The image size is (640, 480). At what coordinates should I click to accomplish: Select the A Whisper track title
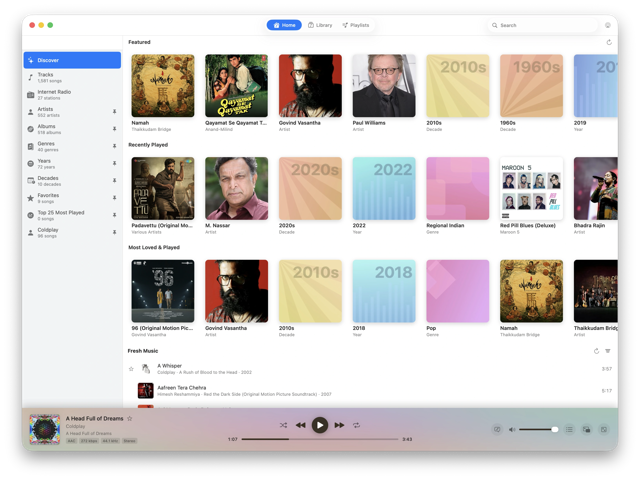coord(169,366)
